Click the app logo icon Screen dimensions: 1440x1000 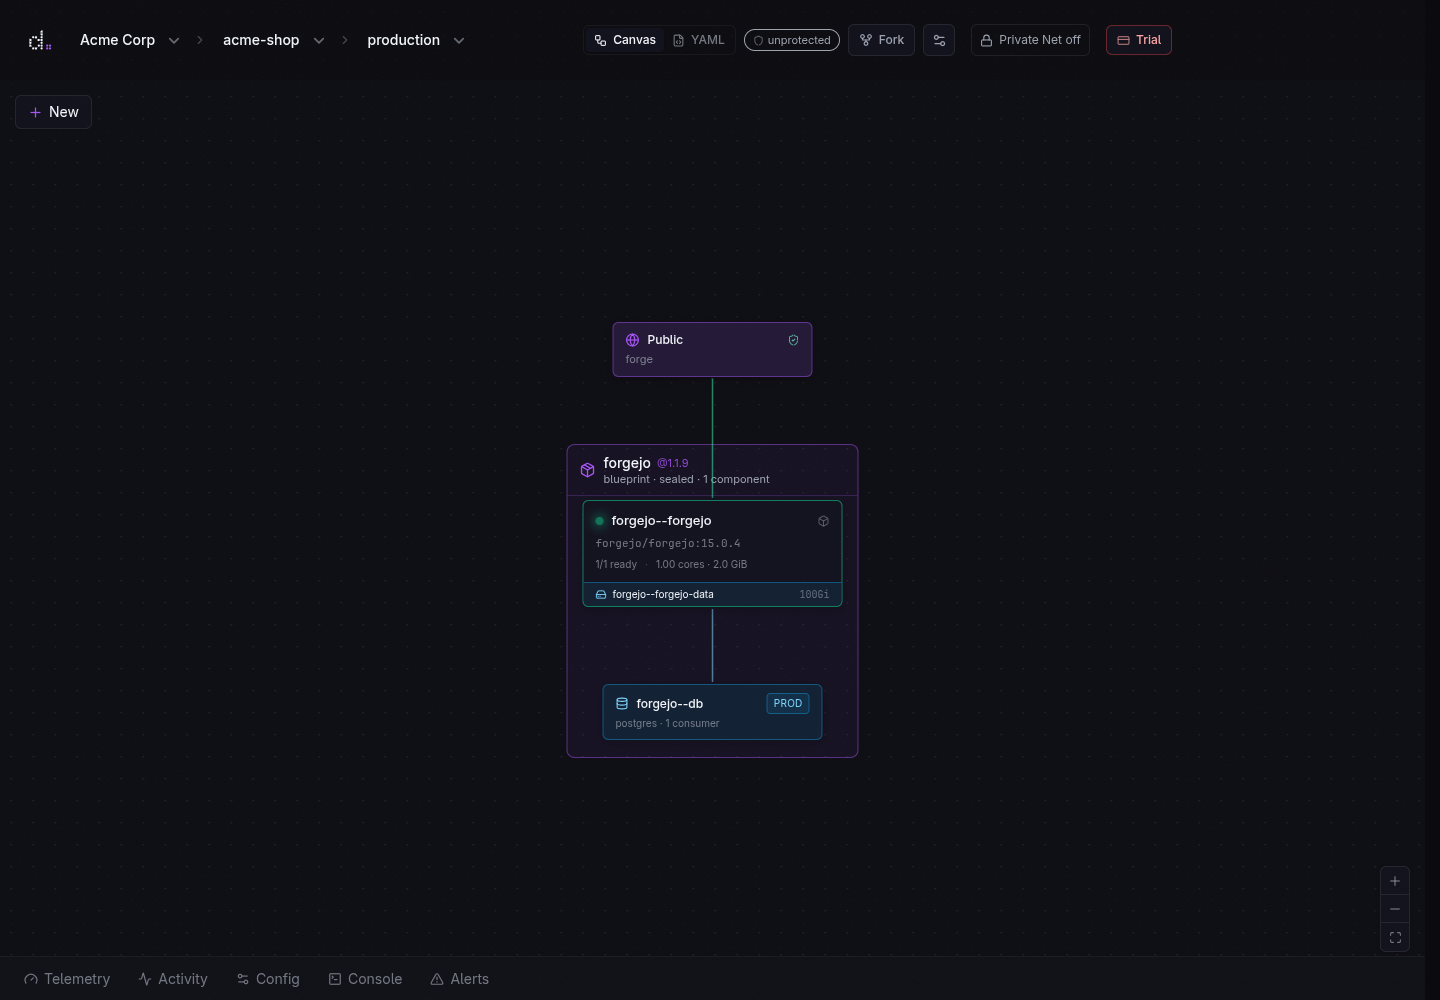(x=40, y=41)
